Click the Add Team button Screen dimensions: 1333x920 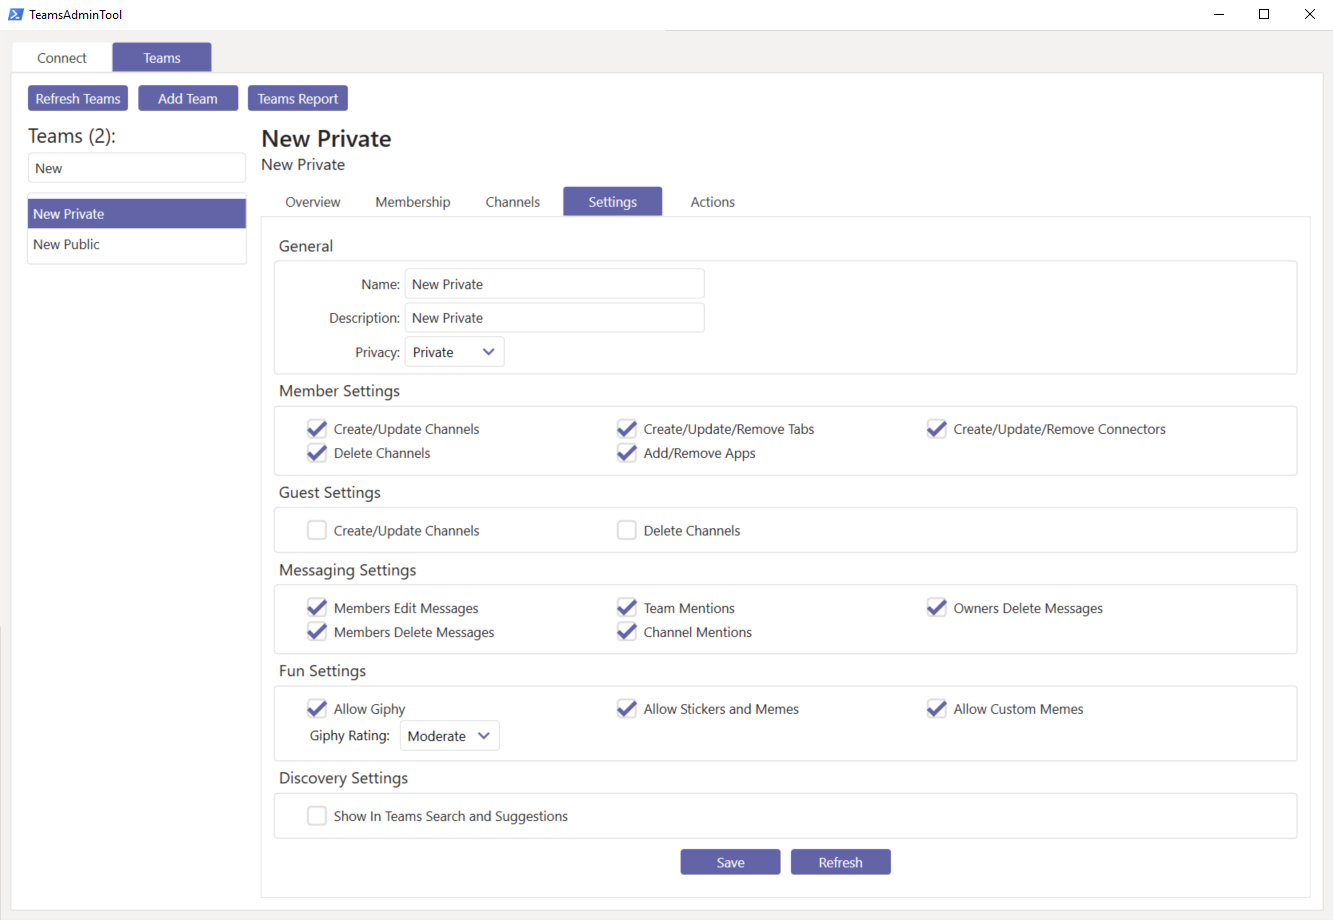point(188,99)
